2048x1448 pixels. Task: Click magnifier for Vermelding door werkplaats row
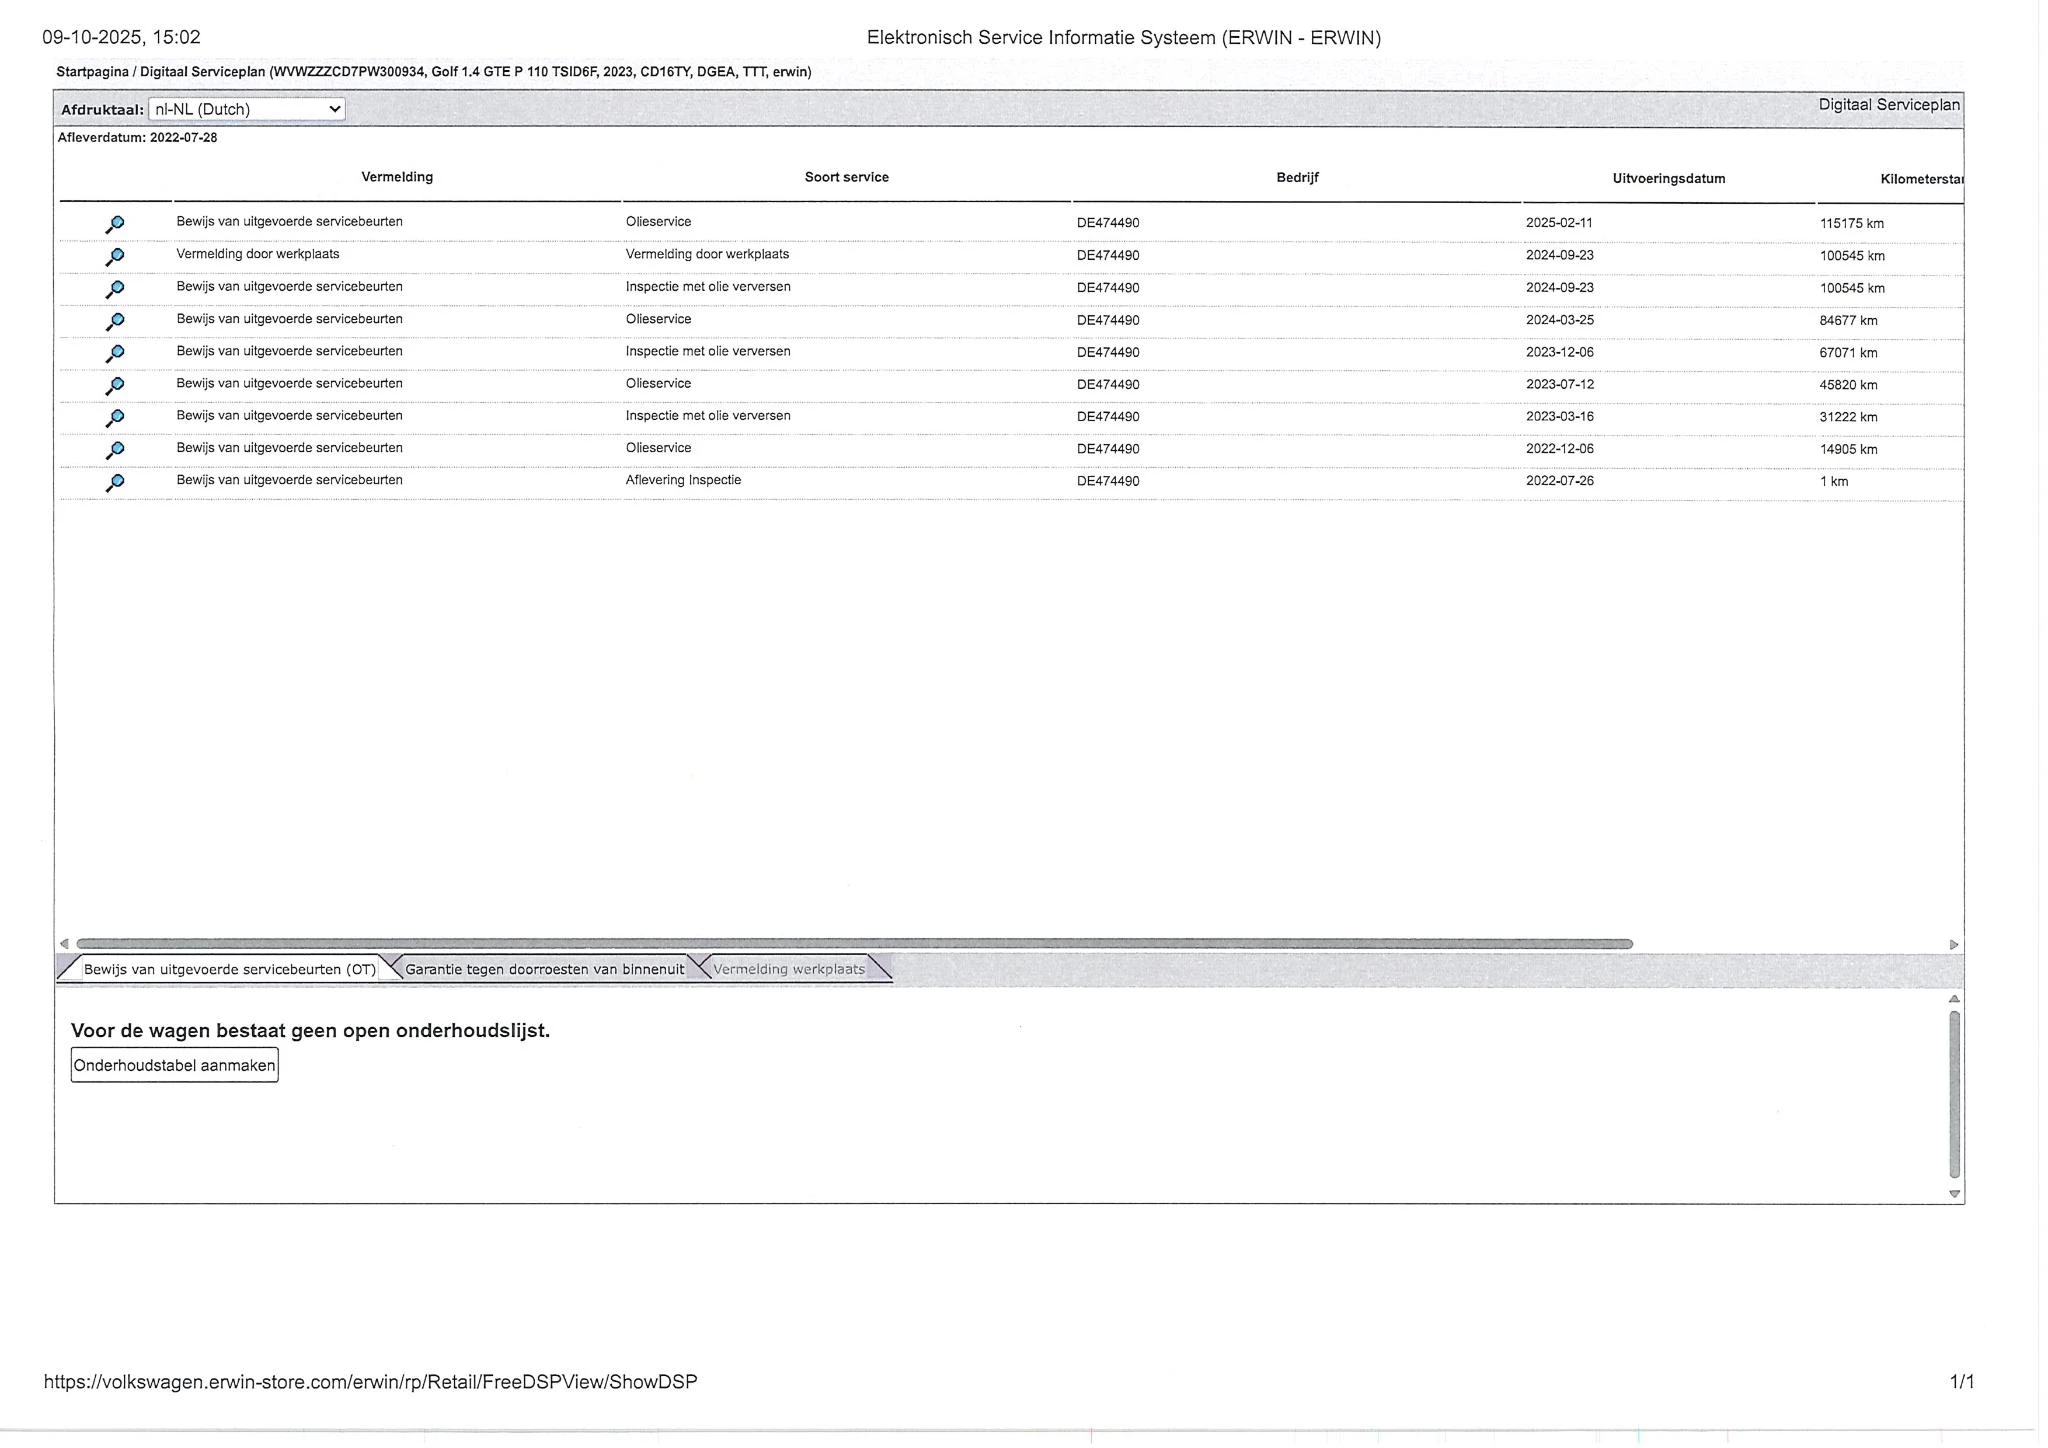(115, 257)
